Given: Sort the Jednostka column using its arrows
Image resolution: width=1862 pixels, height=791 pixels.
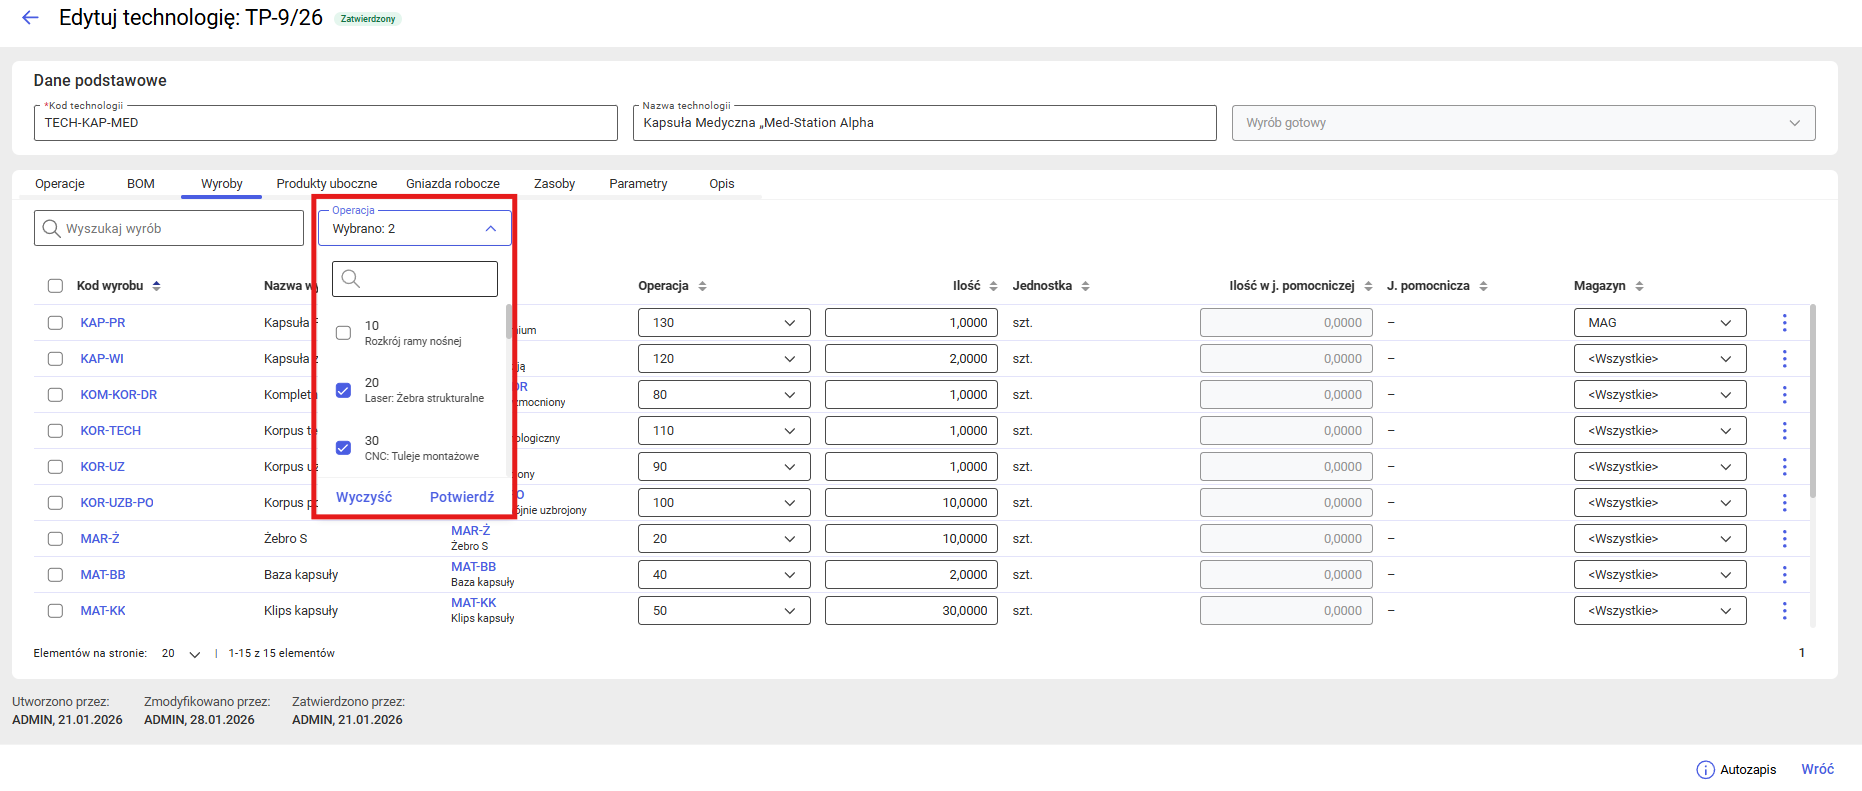Looking at the screenshot, I should click(x=1085, y=286).
